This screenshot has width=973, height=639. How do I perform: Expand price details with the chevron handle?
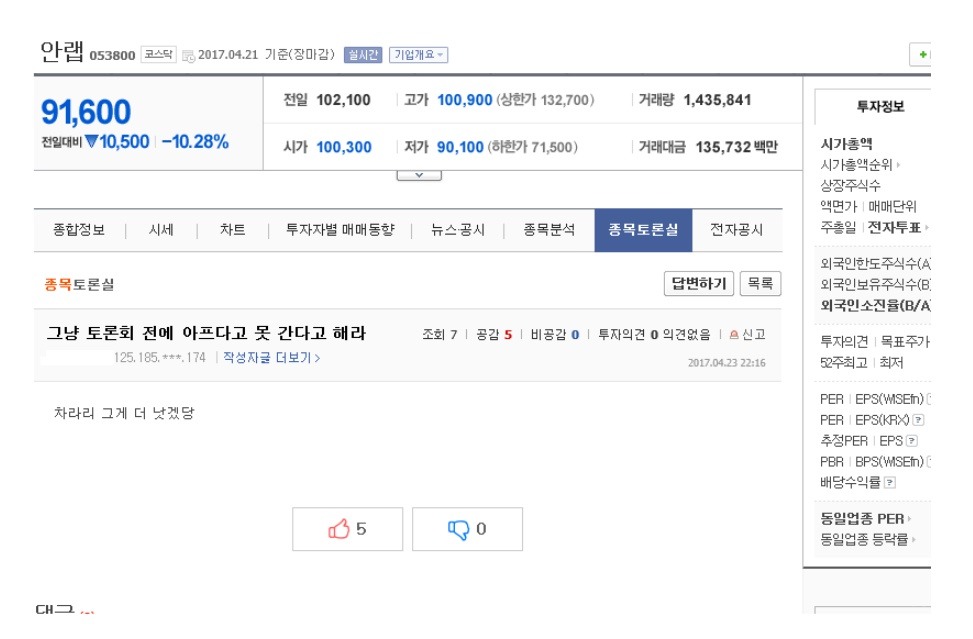pos(419,176)
